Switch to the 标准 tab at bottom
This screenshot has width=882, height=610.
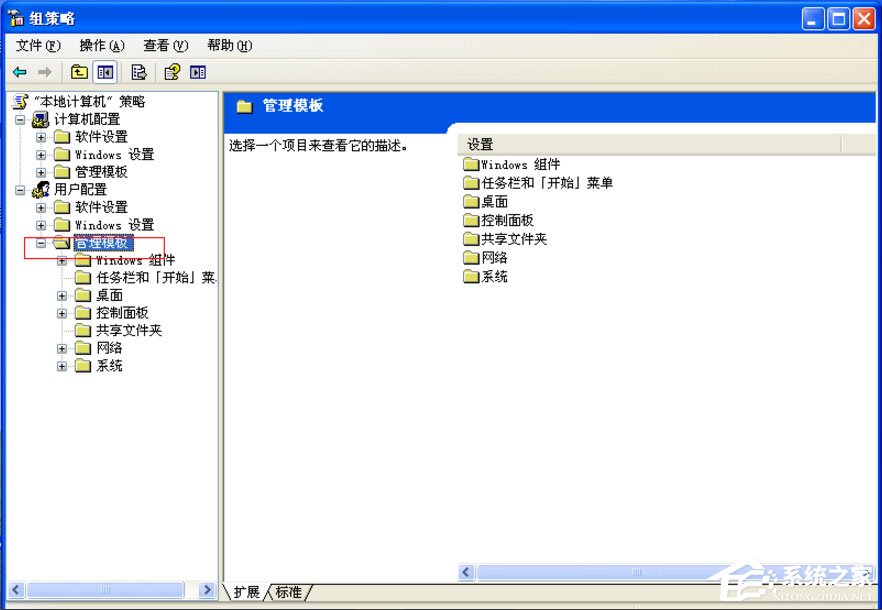(x=288, y=592)
